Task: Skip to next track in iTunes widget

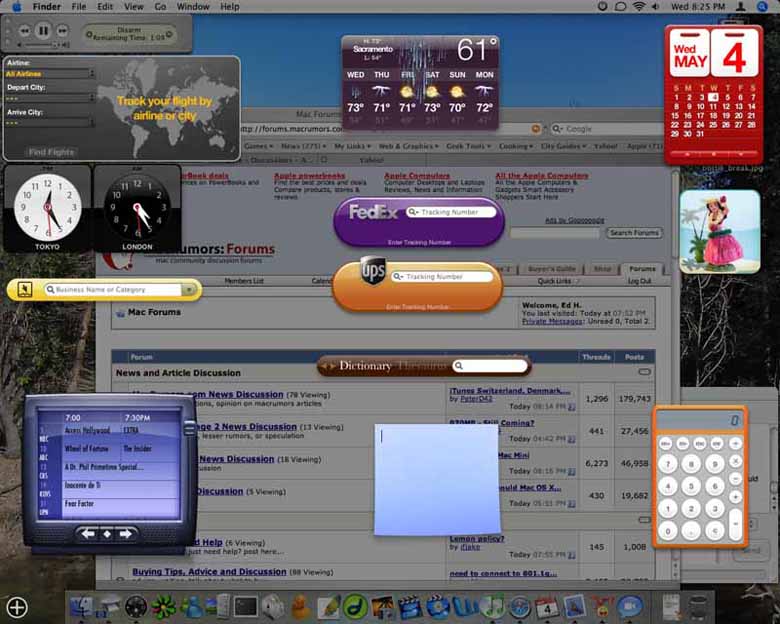Action: [62, 31]
